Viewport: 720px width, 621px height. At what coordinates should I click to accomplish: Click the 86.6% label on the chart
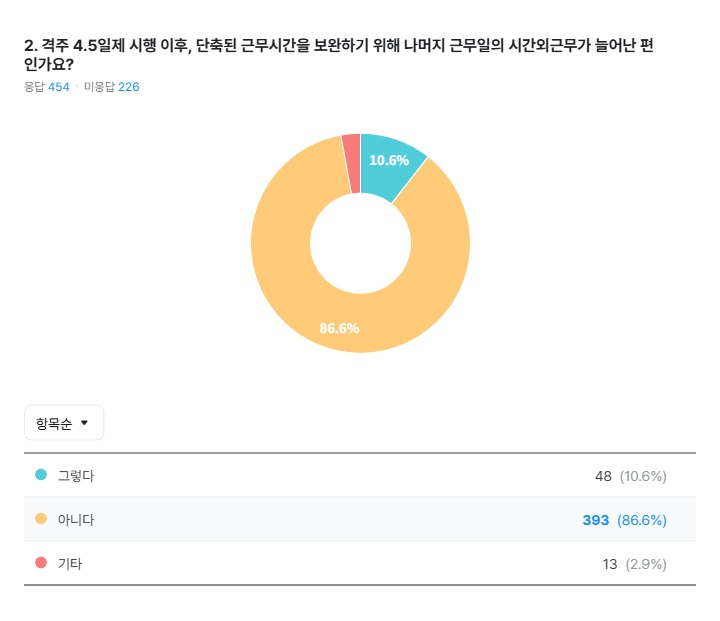pyautogui.click(x=339, y=328)
